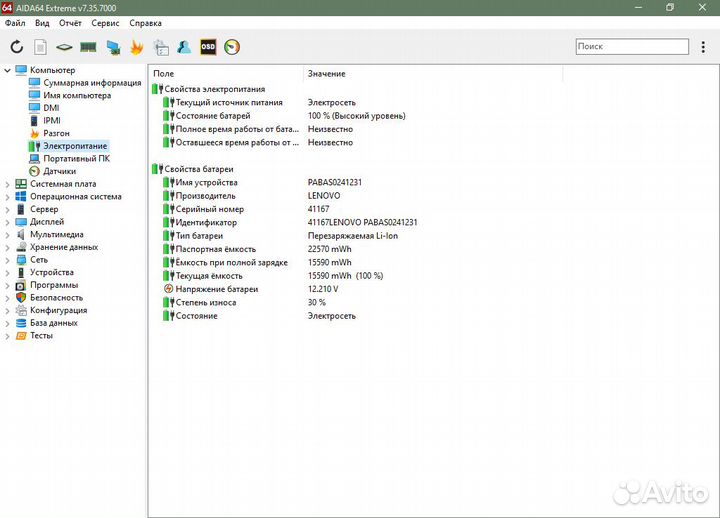Viewport: 720px width, 518px height.
Task: Click the Разгон flame icon in tree
Action: (x=34, y=133)
